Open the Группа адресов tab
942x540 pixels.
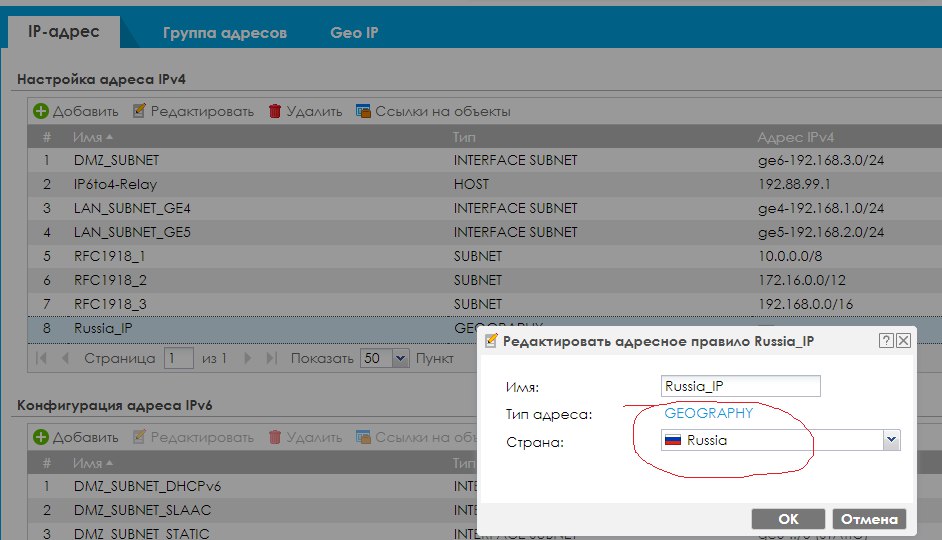pyautogui.click(x=225, y=32)
